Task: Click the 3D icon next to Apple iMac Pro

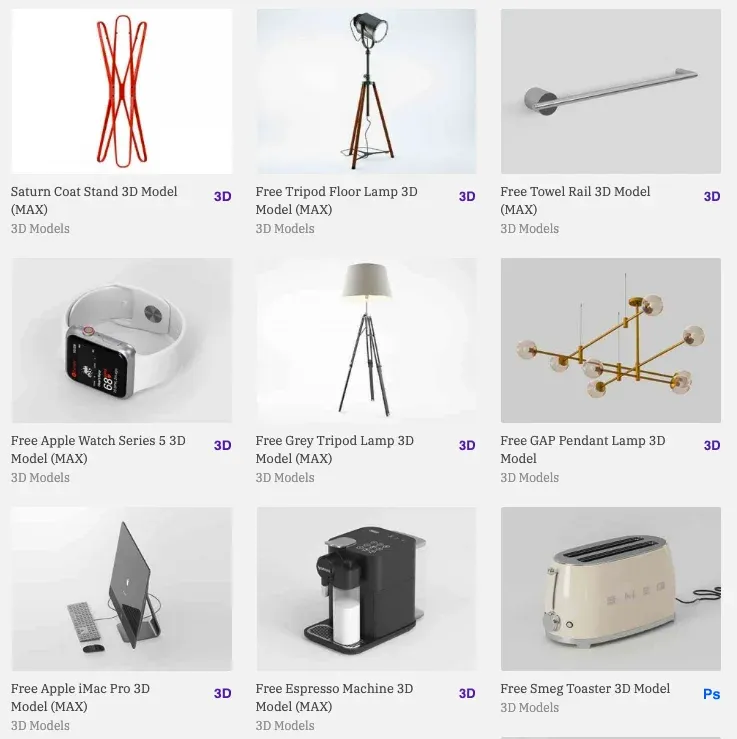Action: click(x=222, y=693)
